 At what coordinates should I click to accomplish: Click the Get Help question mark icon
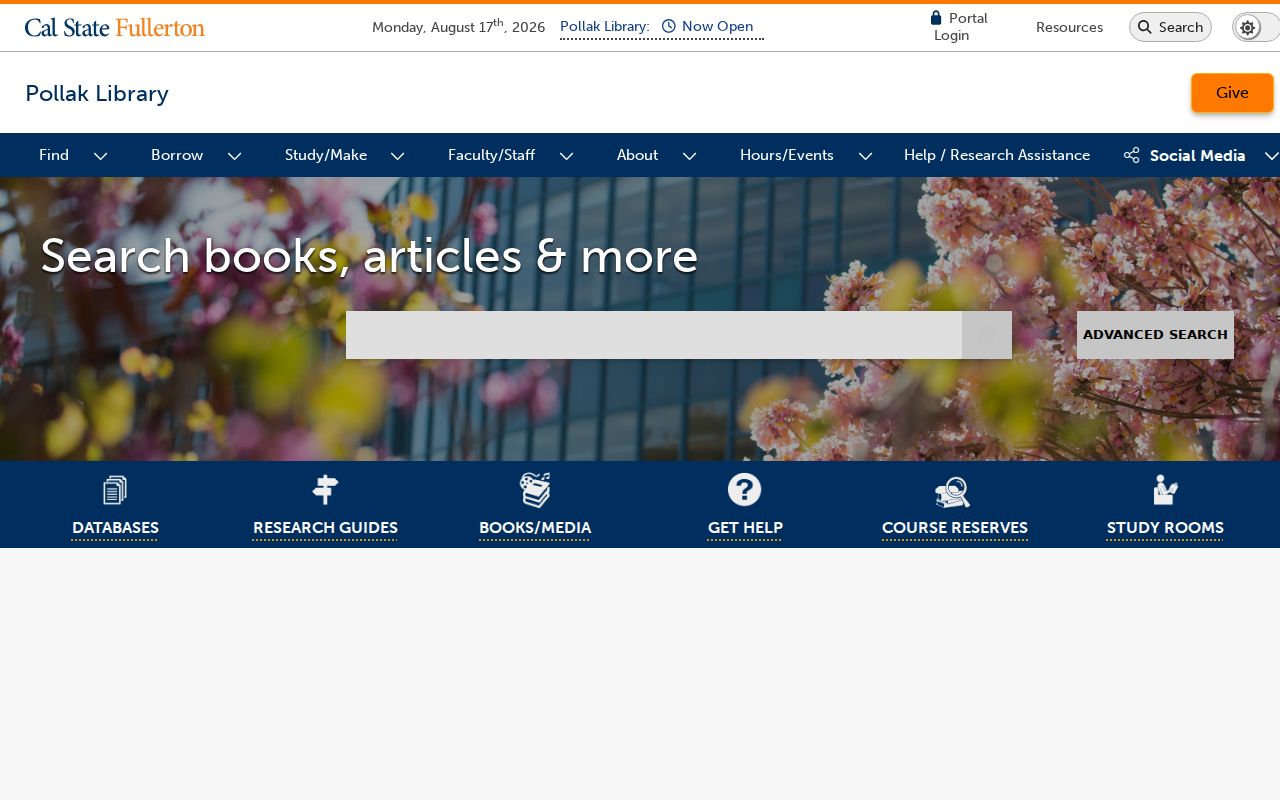click(745, 490)
